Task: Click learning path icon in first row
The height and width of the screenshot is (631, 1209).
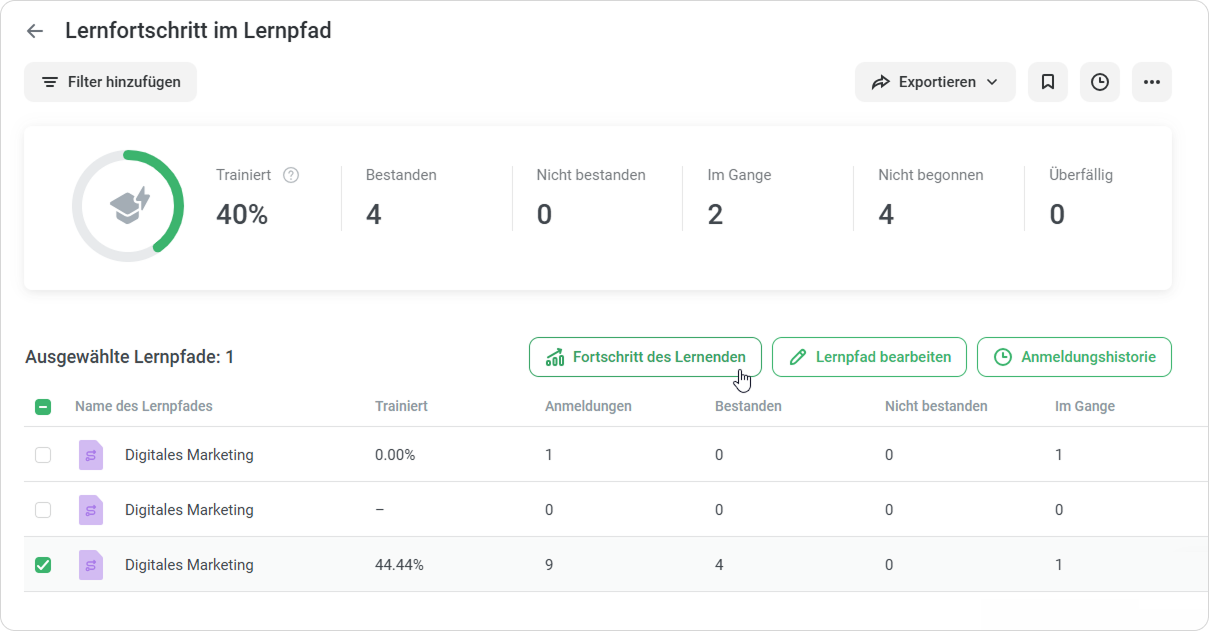Action: (x=91, y=455)
